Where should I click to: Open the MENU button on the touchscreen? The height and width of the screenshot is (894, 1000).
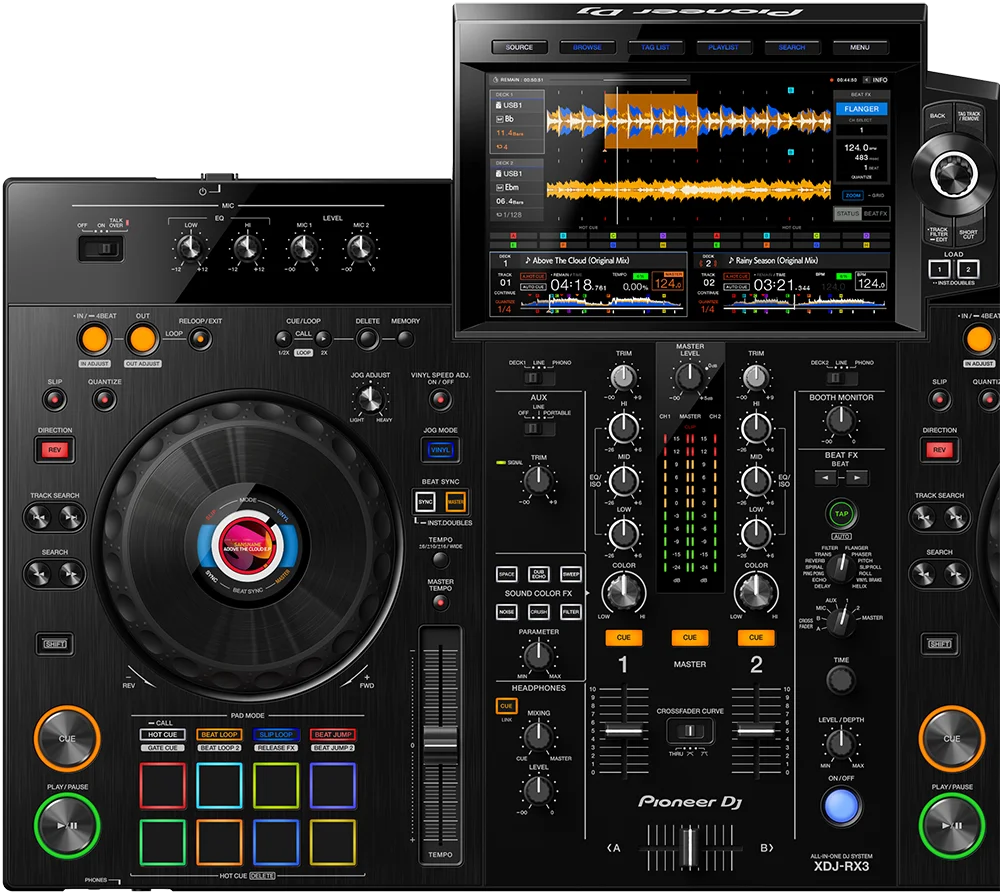click(860, 47)
